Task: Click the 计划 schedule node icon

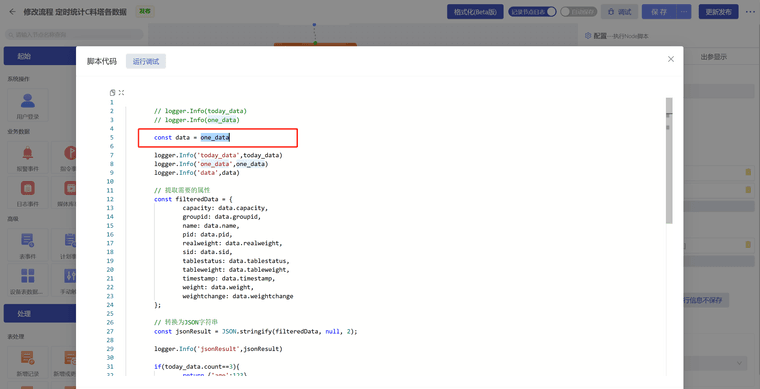Action: click(x=70, y=240)
